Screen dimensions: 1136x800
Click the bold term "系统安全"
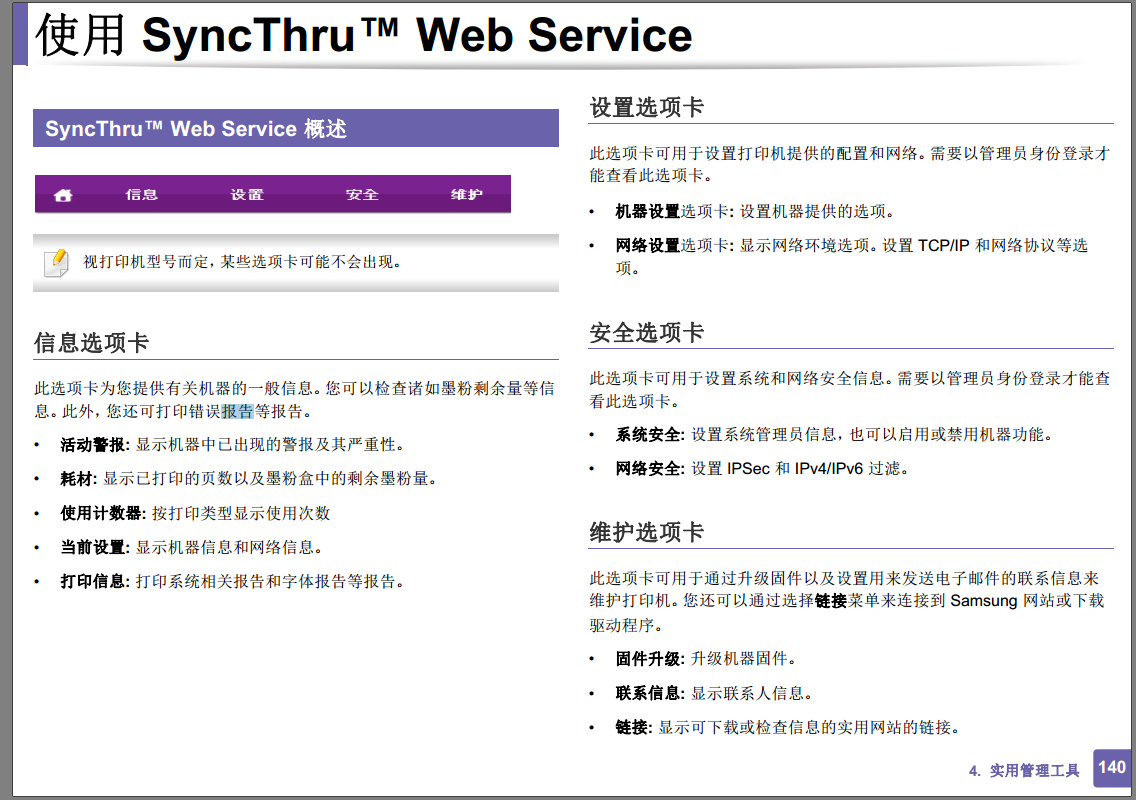pyautogui.click(x=649, y=434)
